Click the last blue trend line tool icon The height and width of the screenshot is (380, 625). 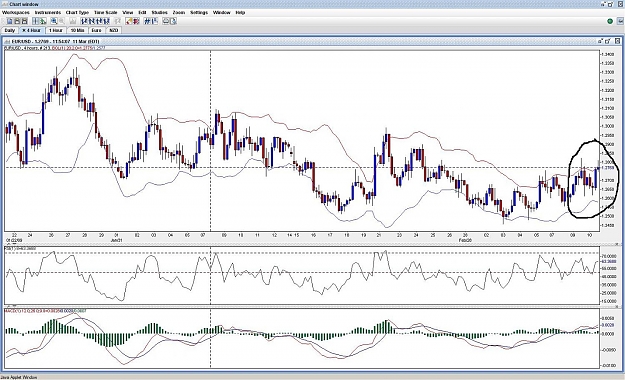click(106, 21)
